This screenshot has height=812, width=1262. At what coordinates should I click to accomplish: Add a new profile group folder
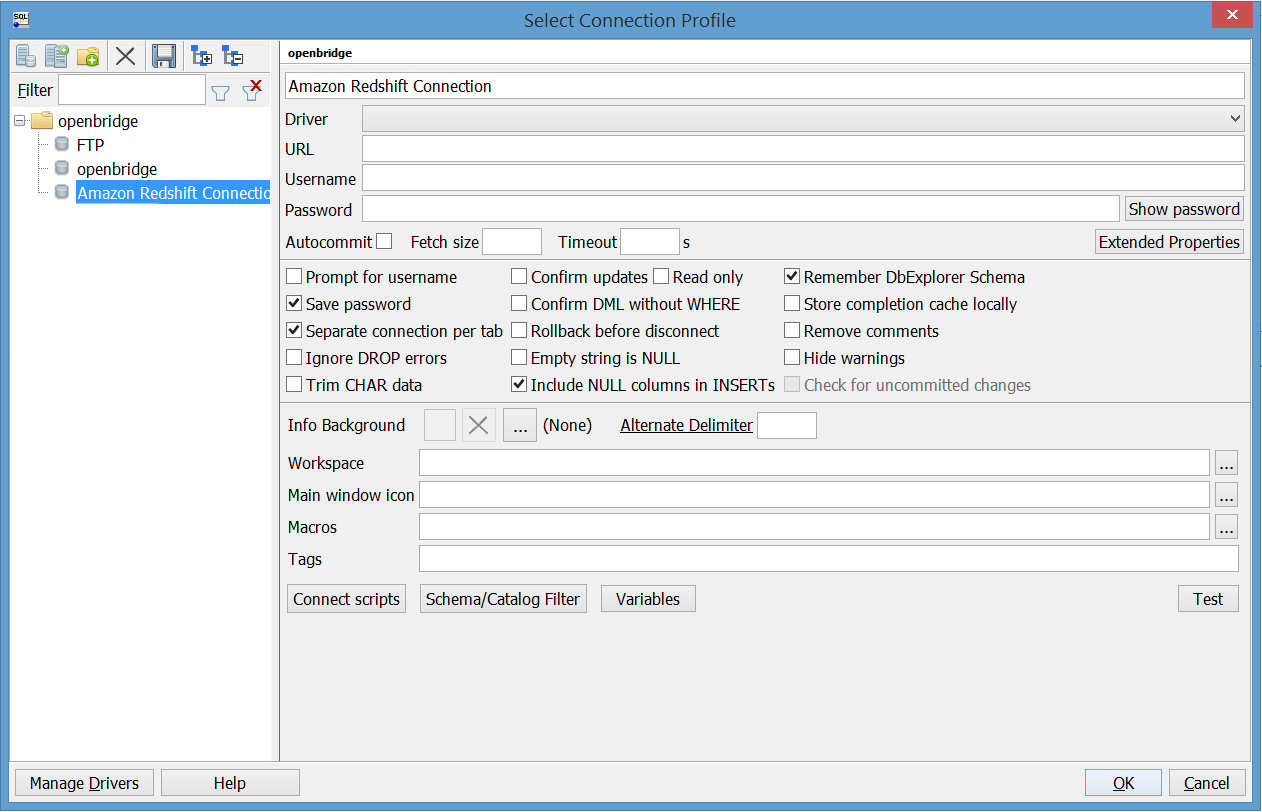tap(88, 56)
